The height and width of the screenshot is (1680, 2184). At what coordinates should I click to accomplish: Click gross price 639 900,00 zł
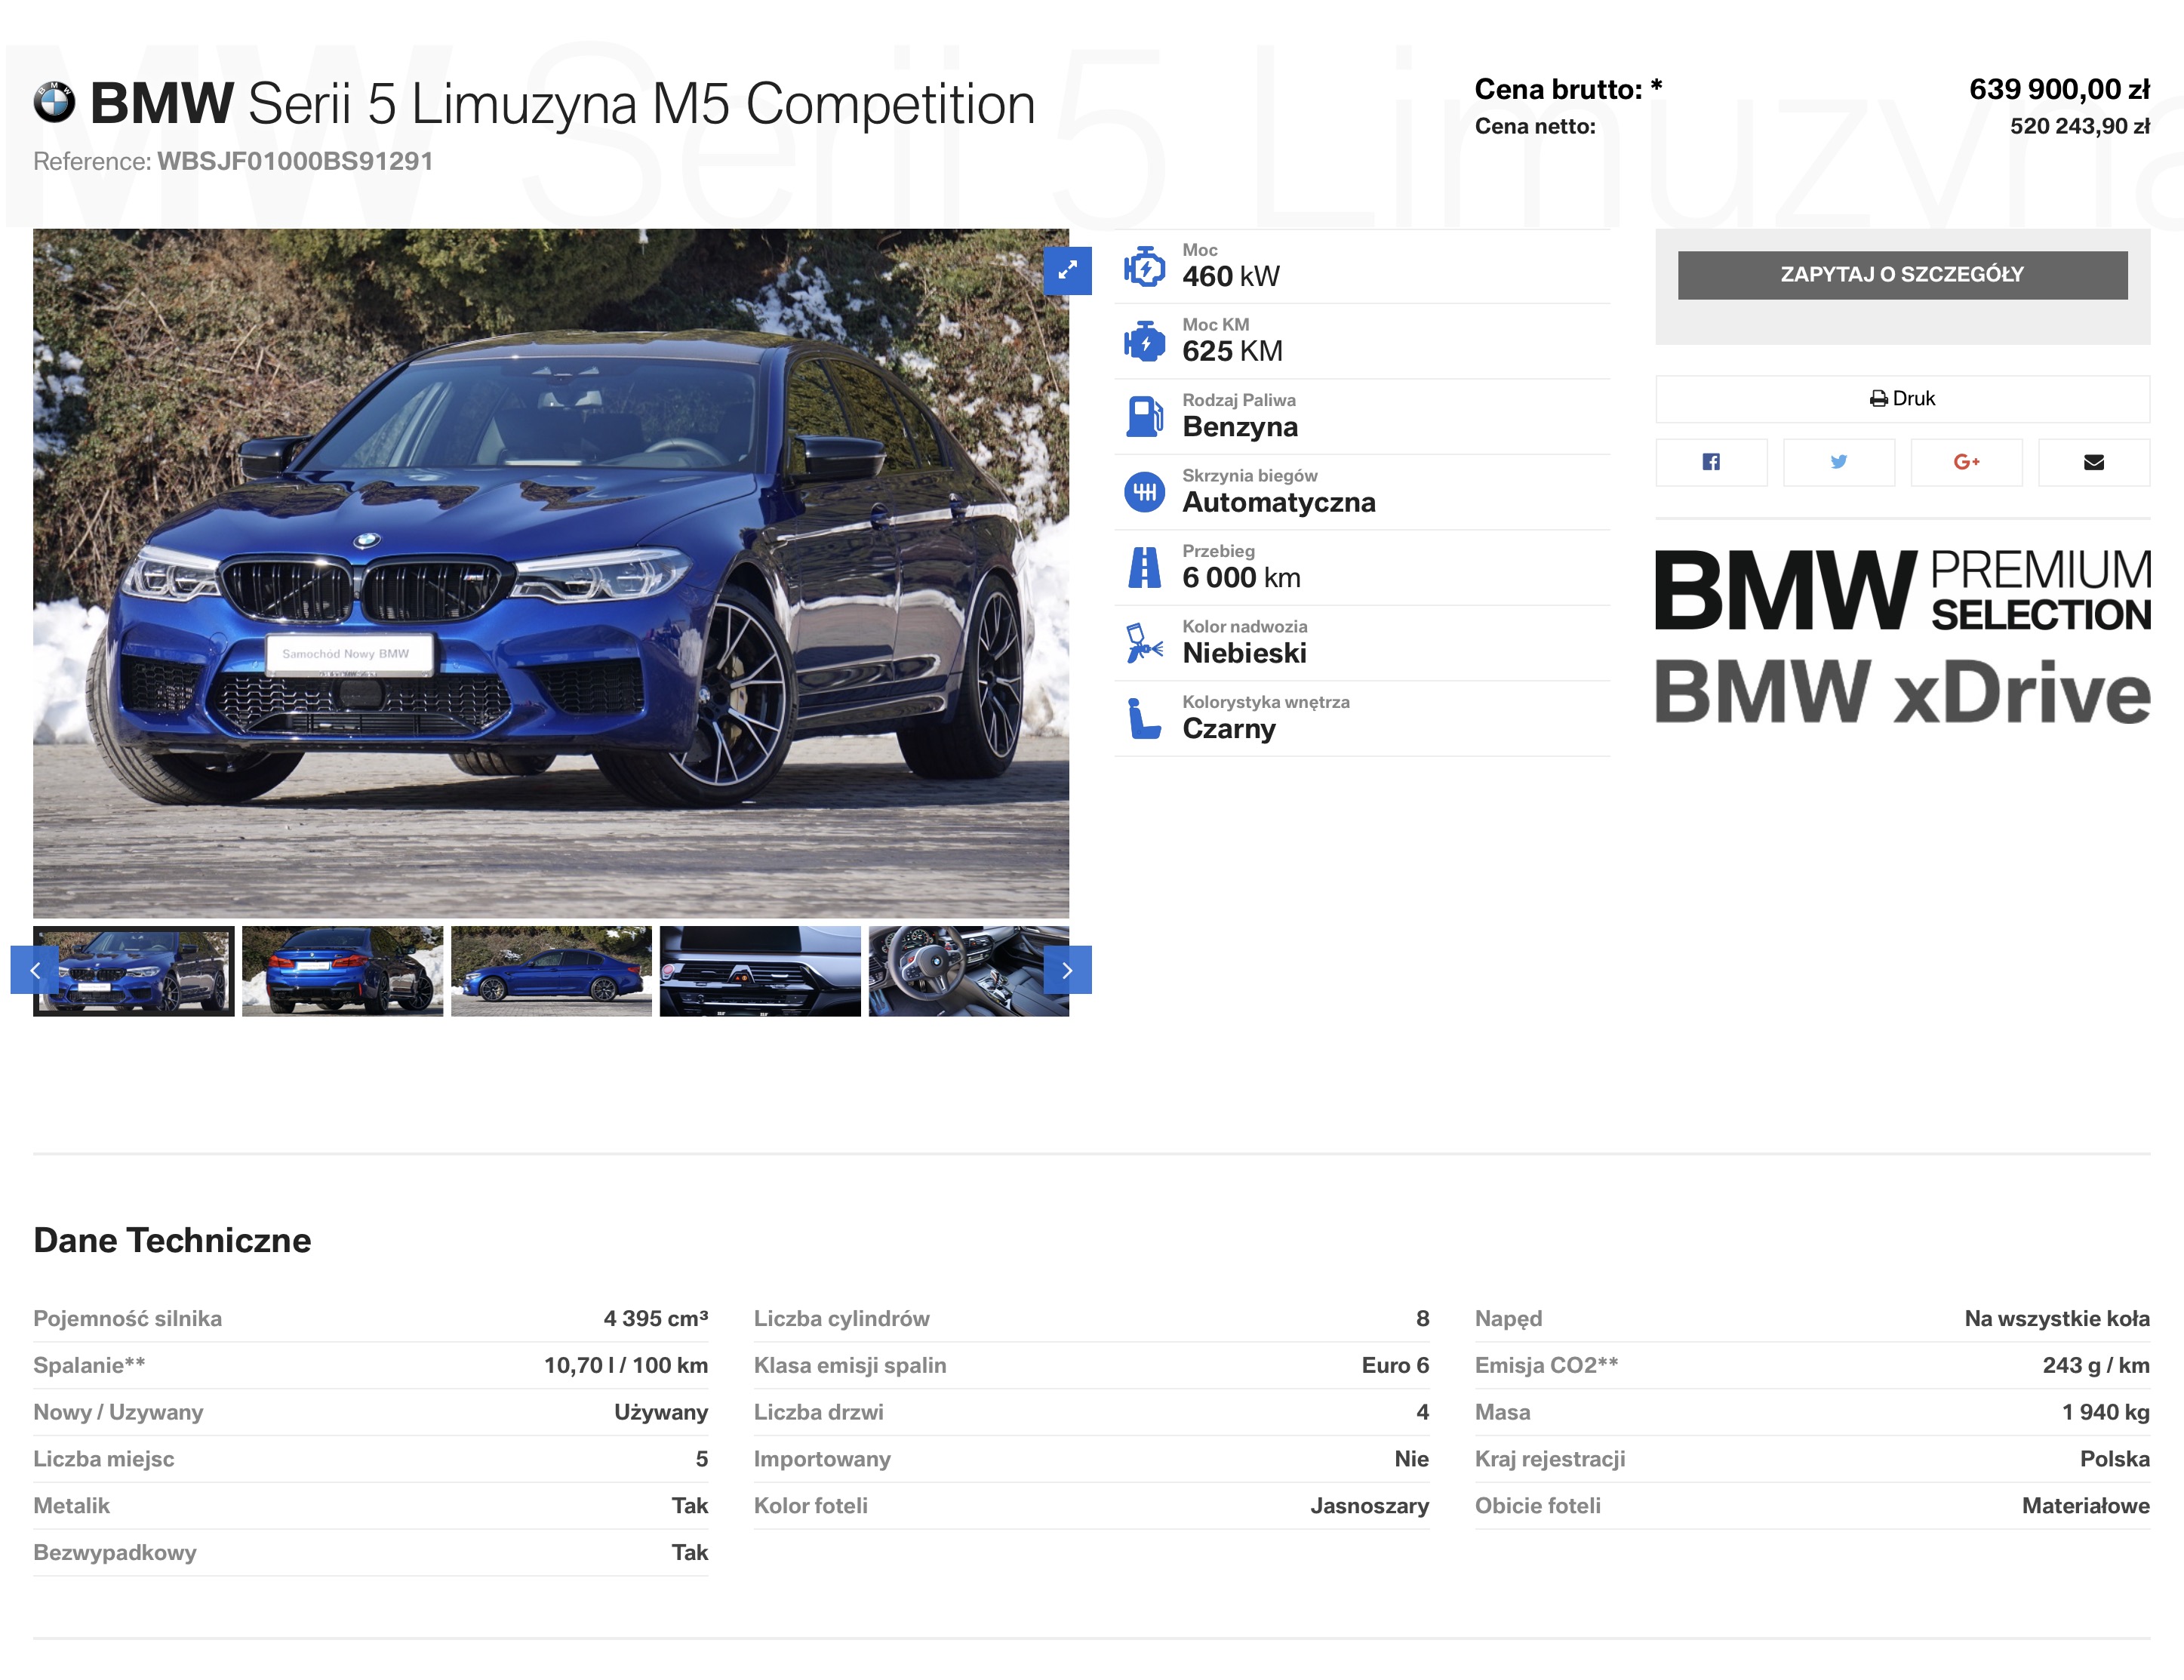pos(2059,89)
